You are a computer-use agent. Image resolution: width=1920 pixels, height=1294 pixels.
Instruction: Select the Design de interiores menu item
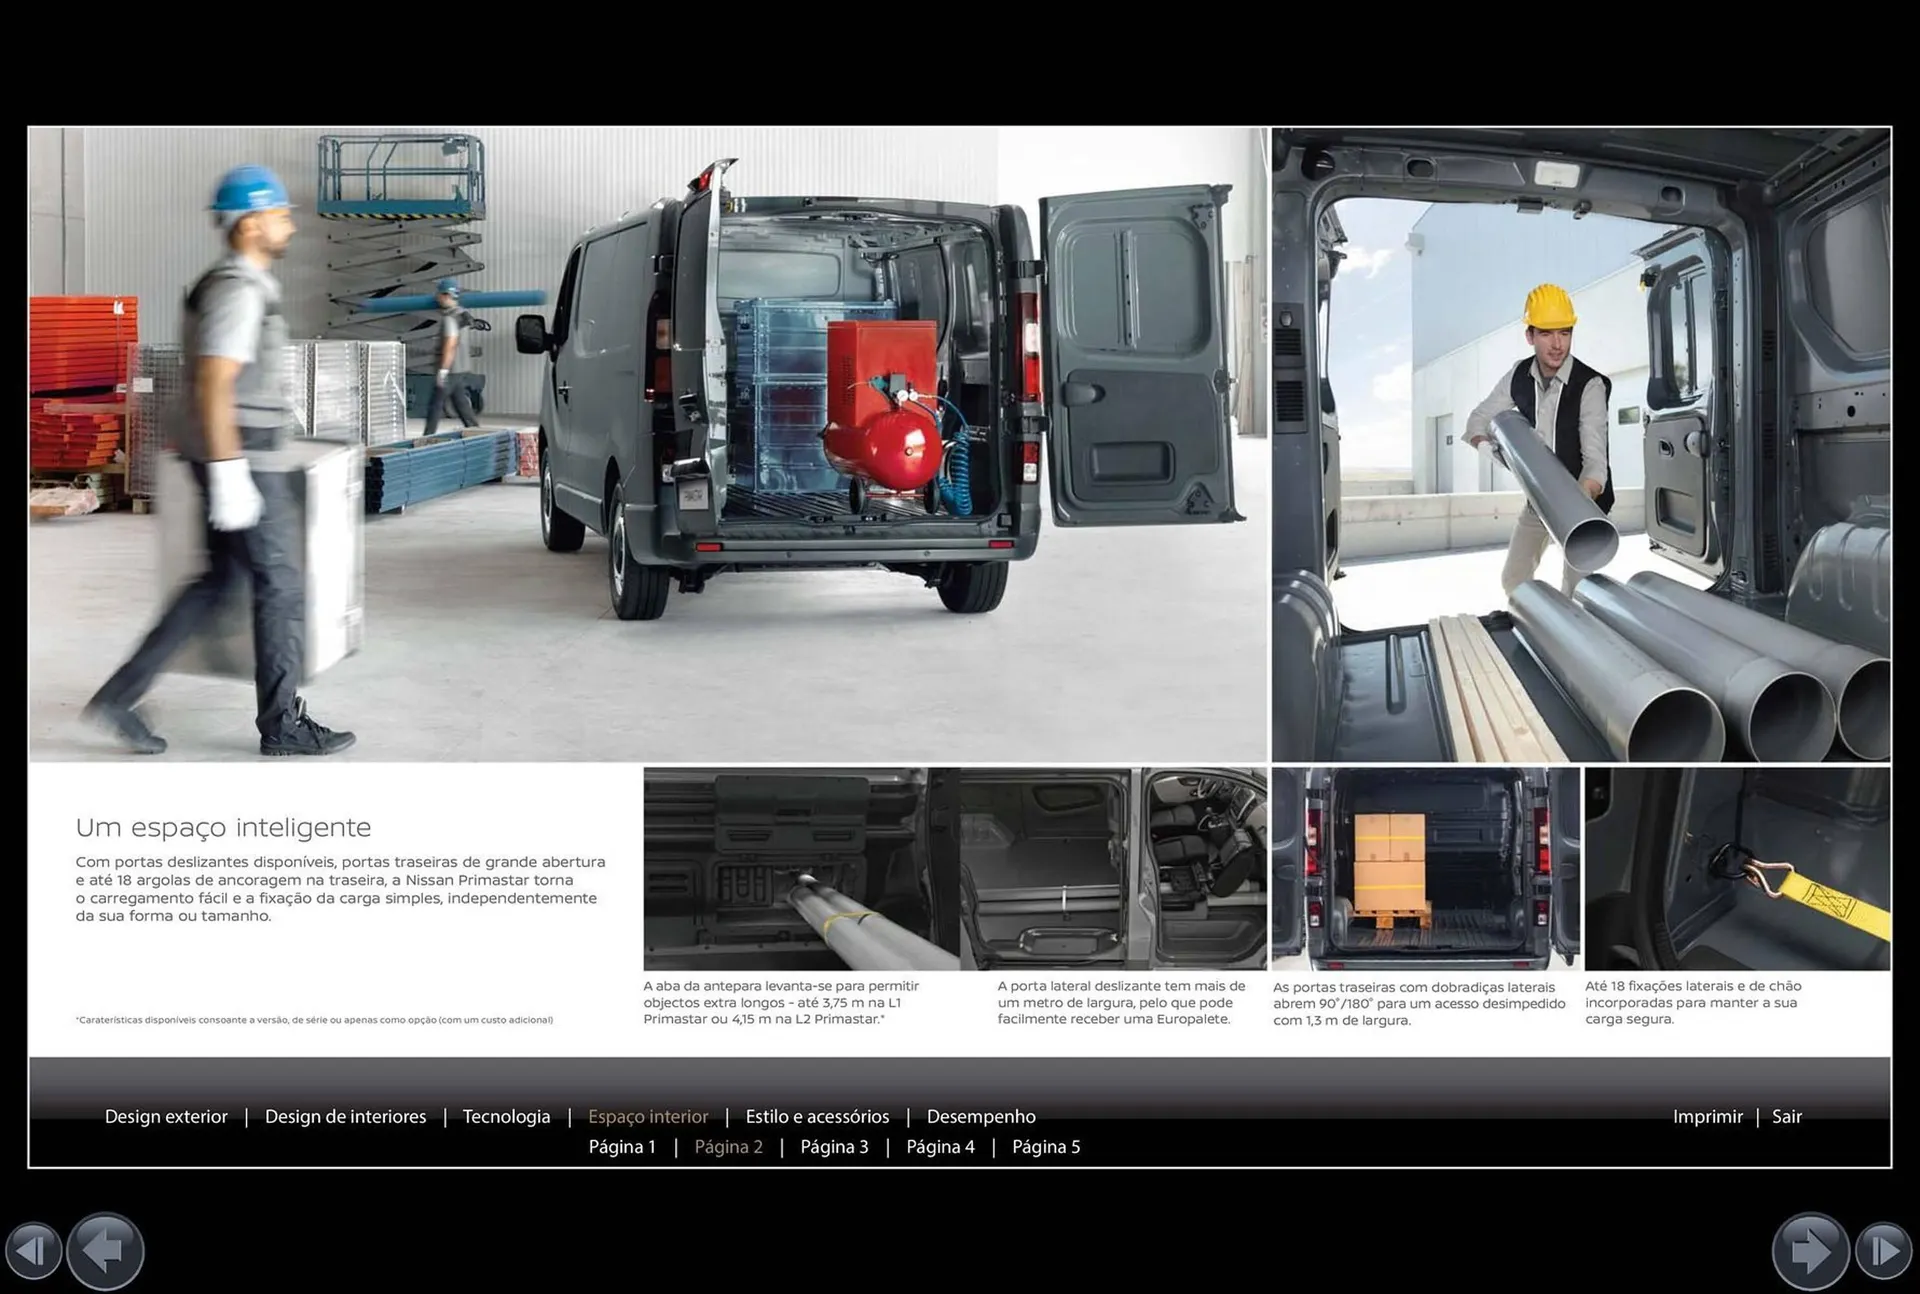click(345, 1116)
